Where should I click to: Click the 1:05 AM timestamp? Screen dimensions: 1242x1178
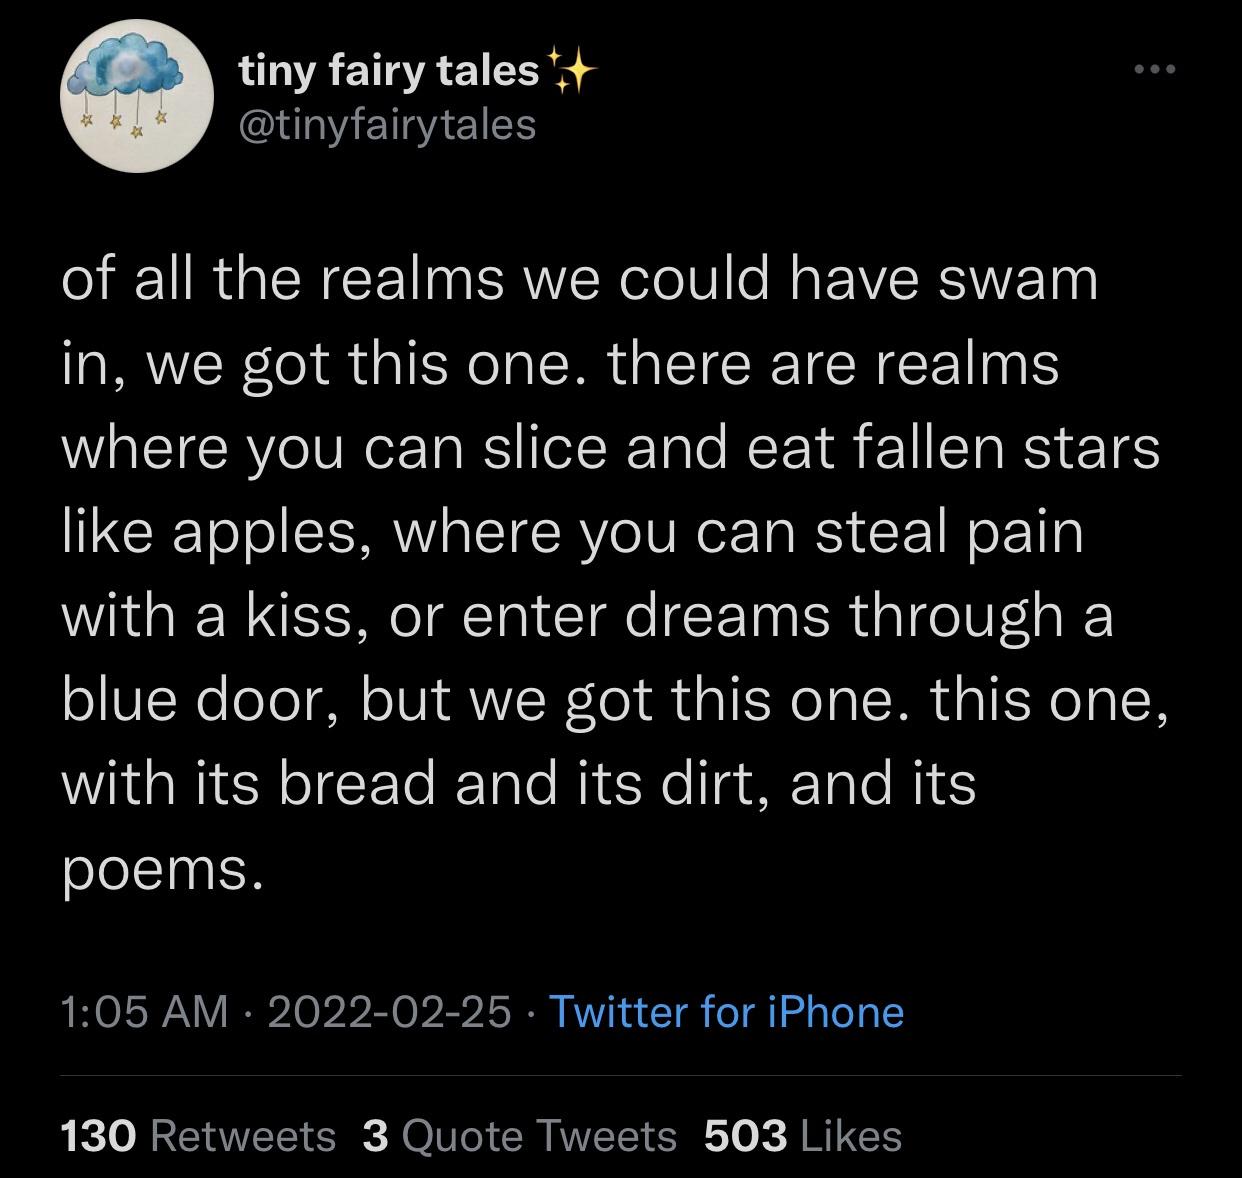pos(144,1011)
